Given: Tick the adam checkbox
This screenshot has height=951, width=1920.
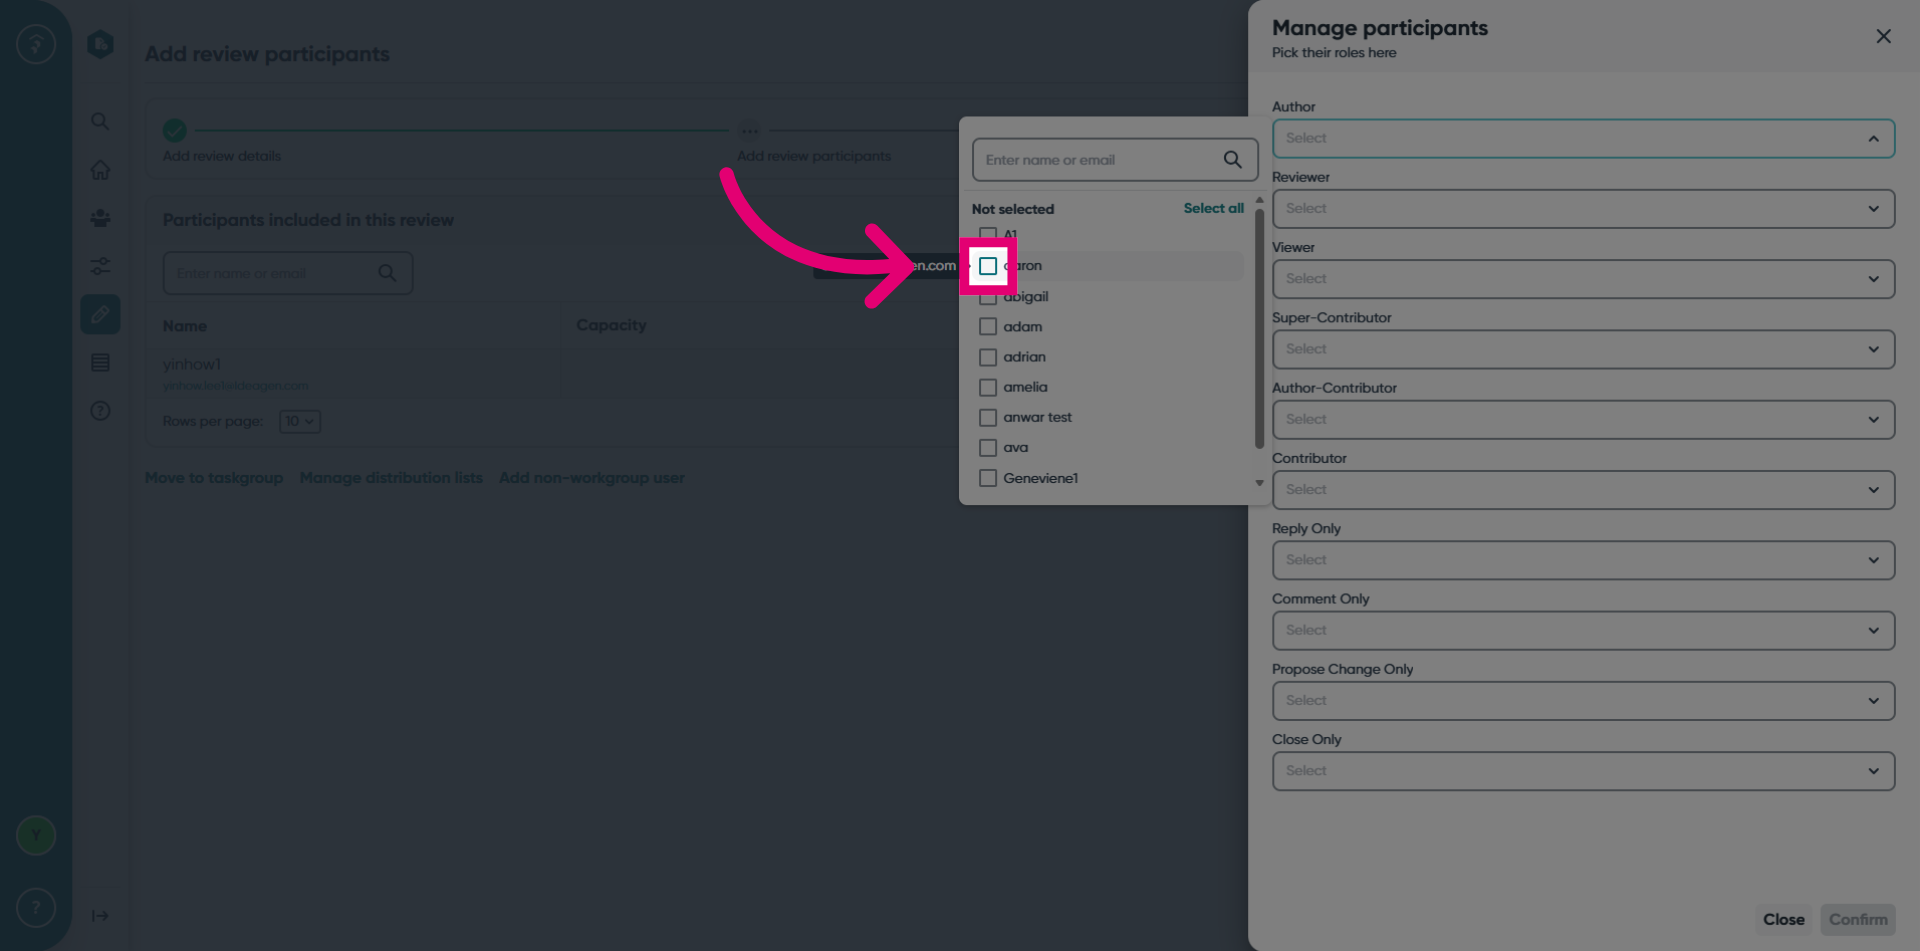Looking at the screenshot, I should (988, 327).
